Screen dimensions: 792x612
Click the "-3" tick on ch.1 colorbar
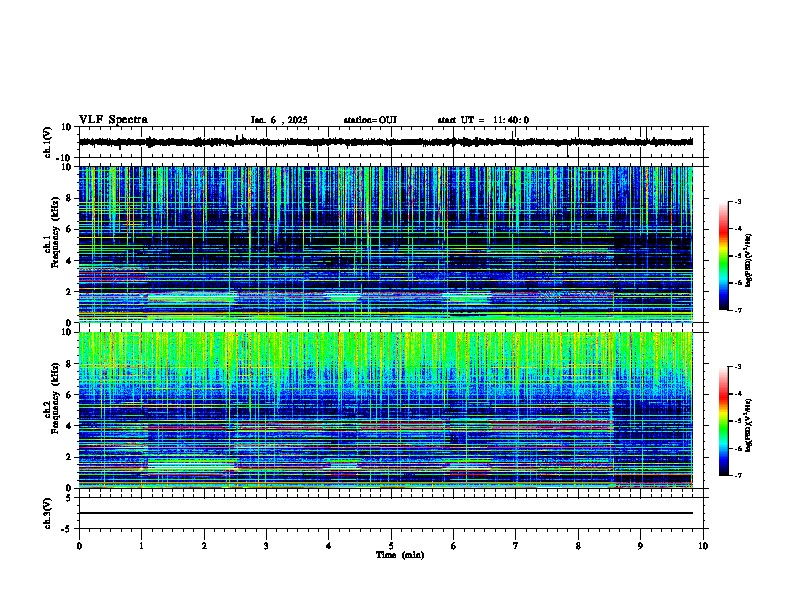tap(737, 201)
